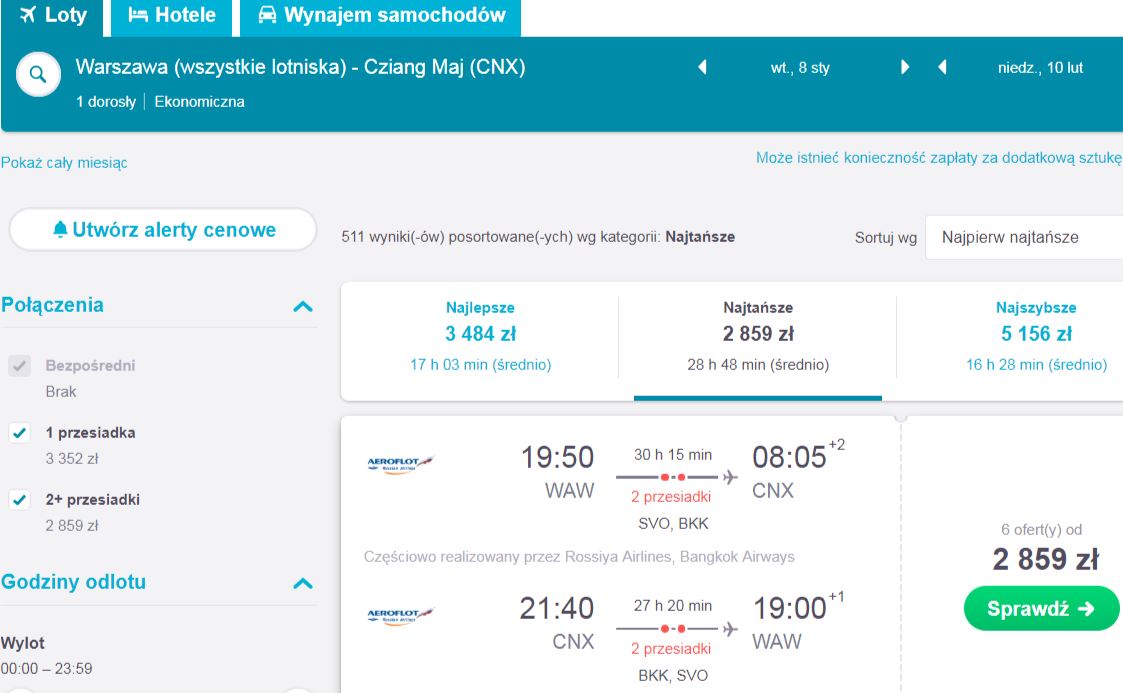Click the bell icon in price alerts
Screen dimensions: 1123x693
(60, 229)
